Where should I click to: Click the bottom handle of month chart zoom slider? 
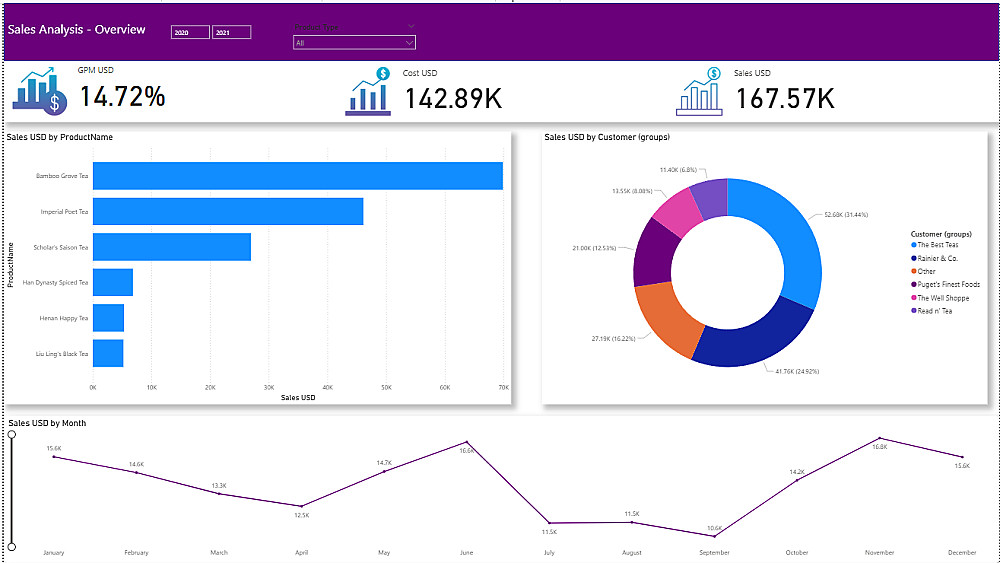click(11, 546)
